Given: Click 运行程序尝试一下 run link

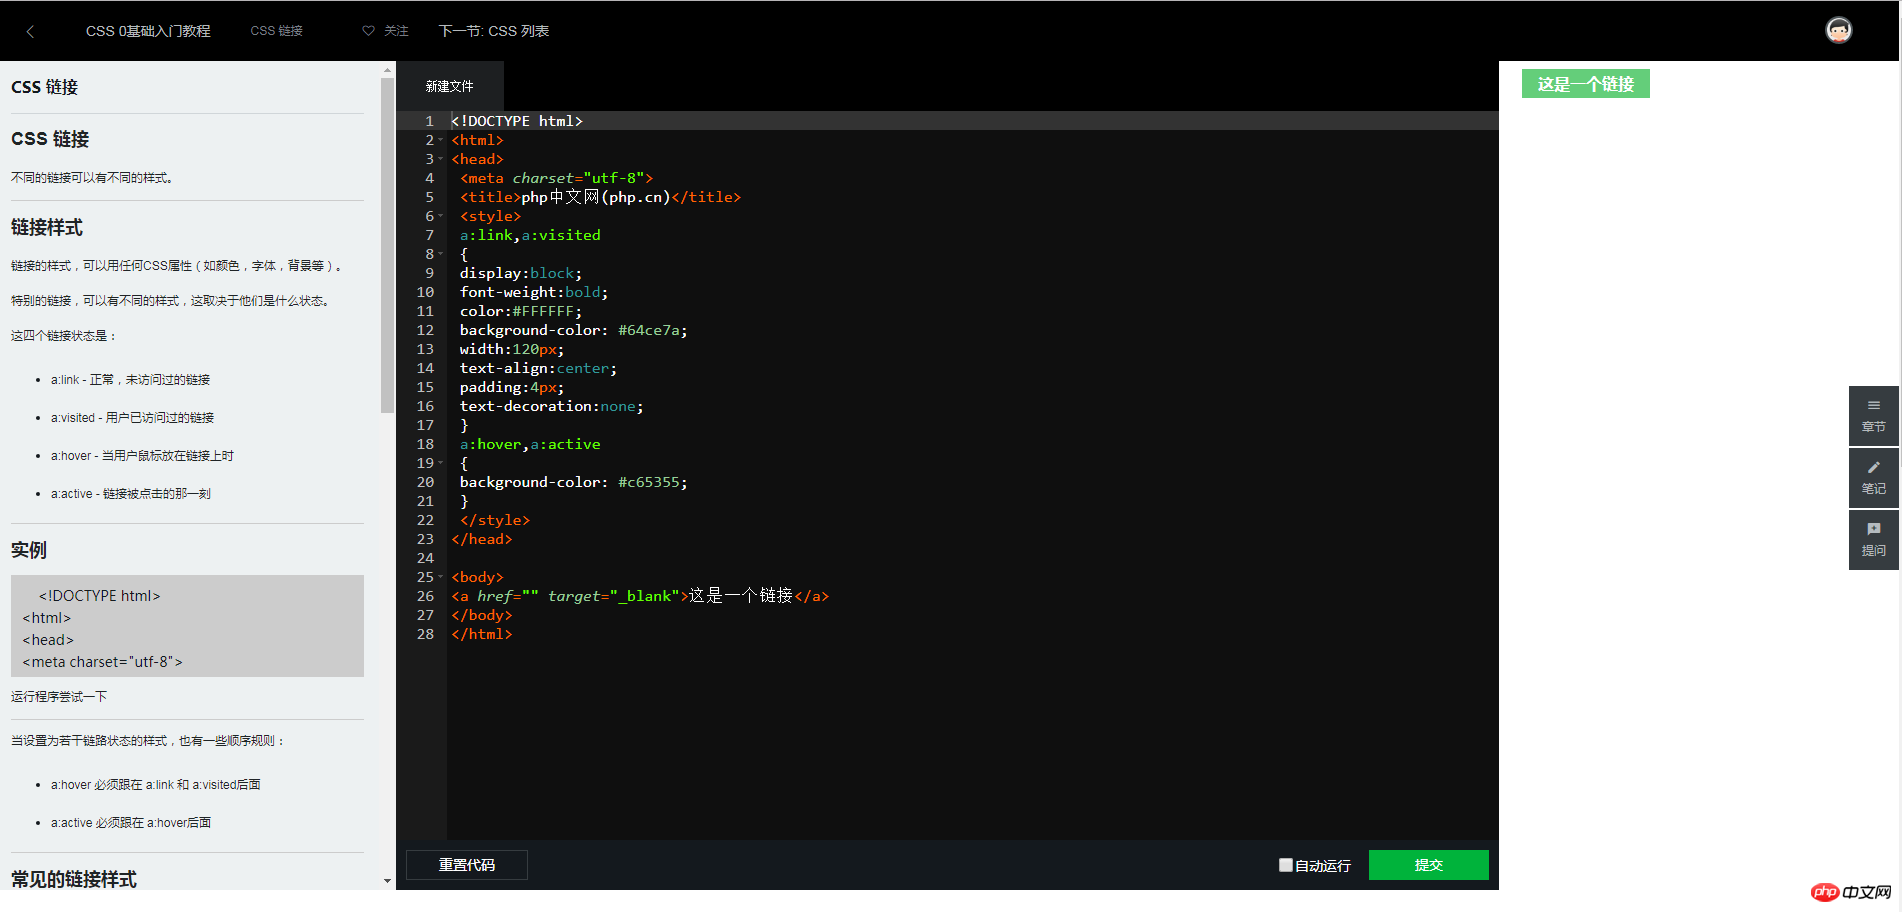Looking at the screenshot, I should 59,696.
